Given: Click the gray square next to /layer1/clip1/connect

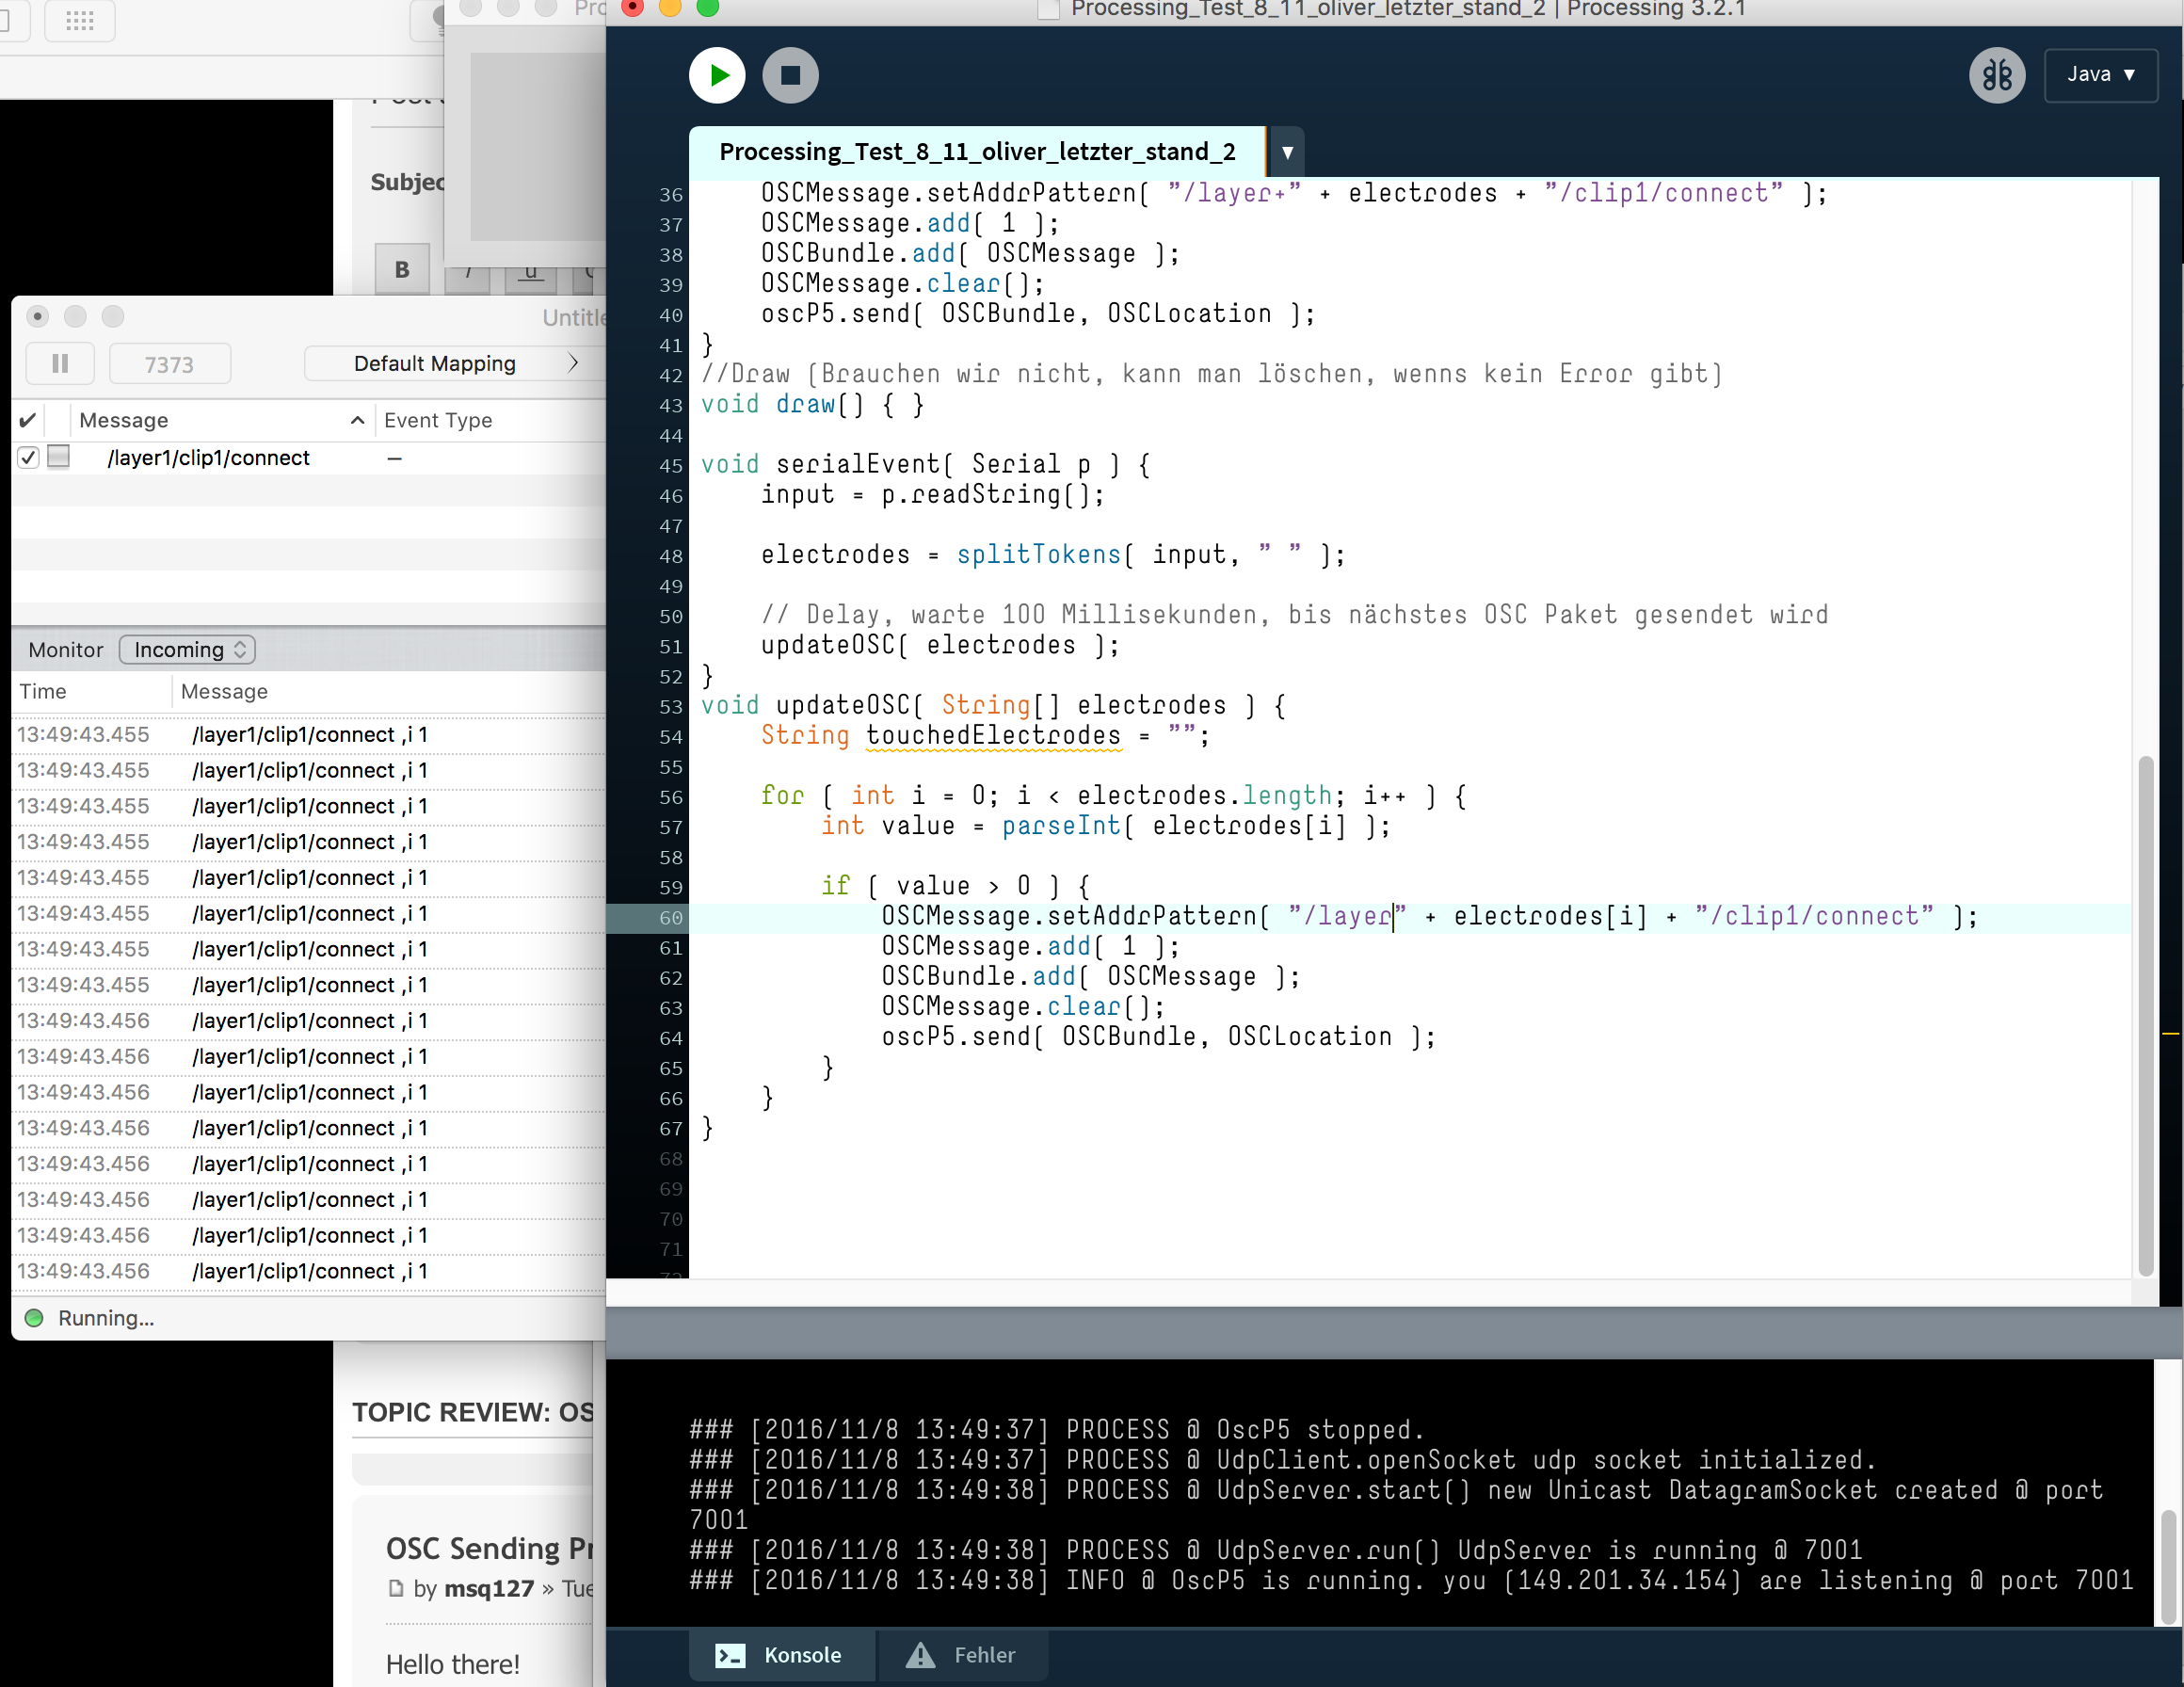Looking at the screenshot, I should (x=59, y=457).
